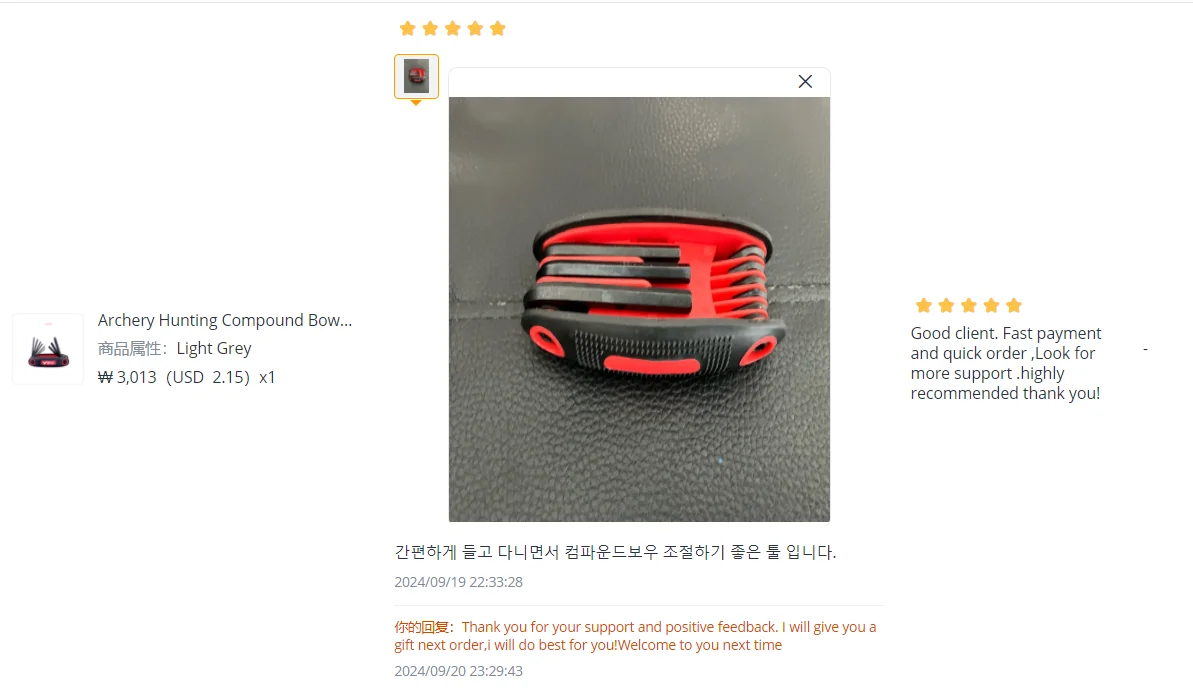Image resolution: width=1193 pixels, height=693 pixels.
Task: Click the enlarged photo of the red tool
Action: point(639,309)
